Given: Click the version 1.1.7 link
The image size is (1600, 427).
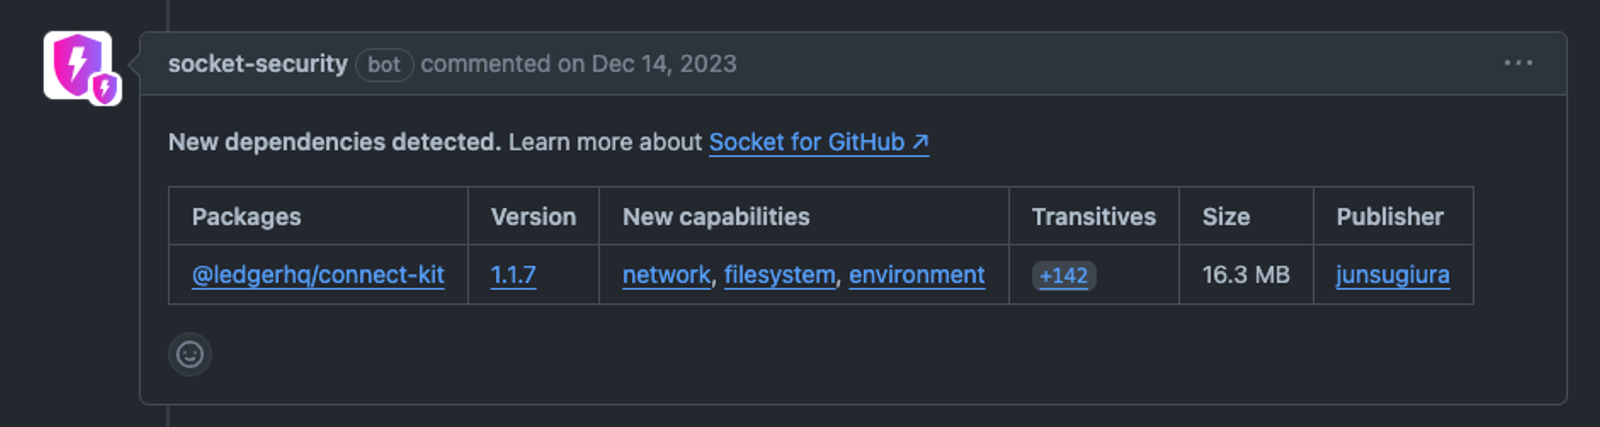Looking at the screenshot, I should tap(513, 275).
